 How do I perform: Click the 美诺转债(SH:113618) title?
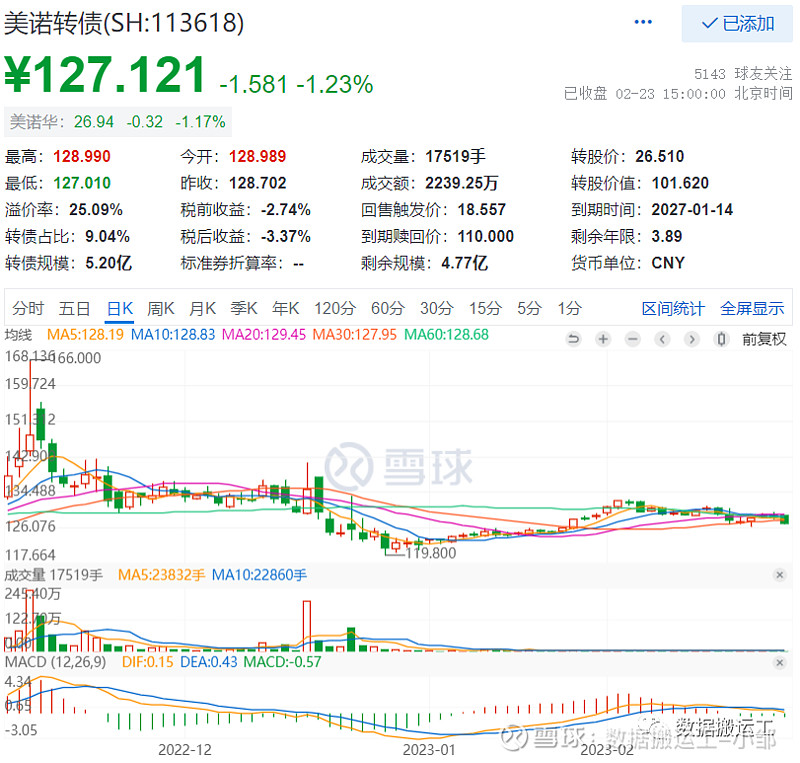(x=124, y=23)
